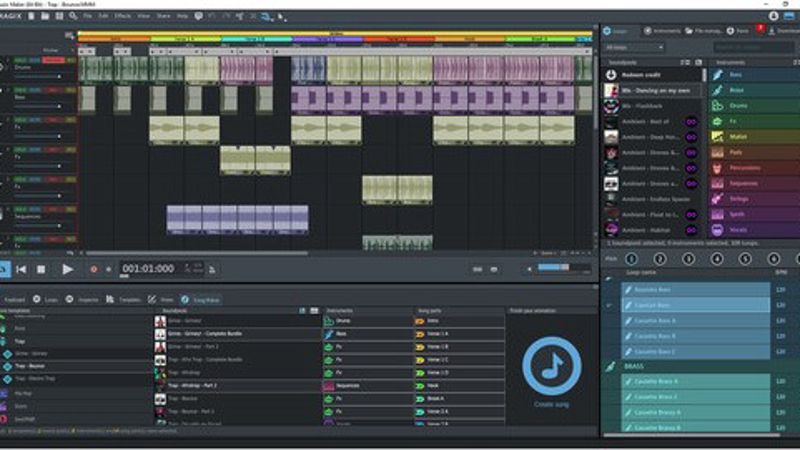This screenshot has width=800, height=450.
Task: Start playback with the play button
Action: coord(67,269)
